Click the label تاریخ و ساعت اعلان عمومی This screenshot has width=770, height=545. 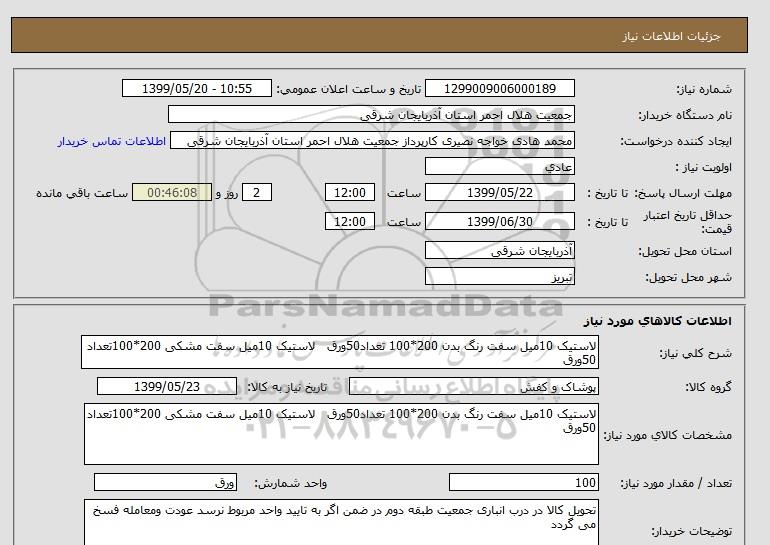point(349,89)
